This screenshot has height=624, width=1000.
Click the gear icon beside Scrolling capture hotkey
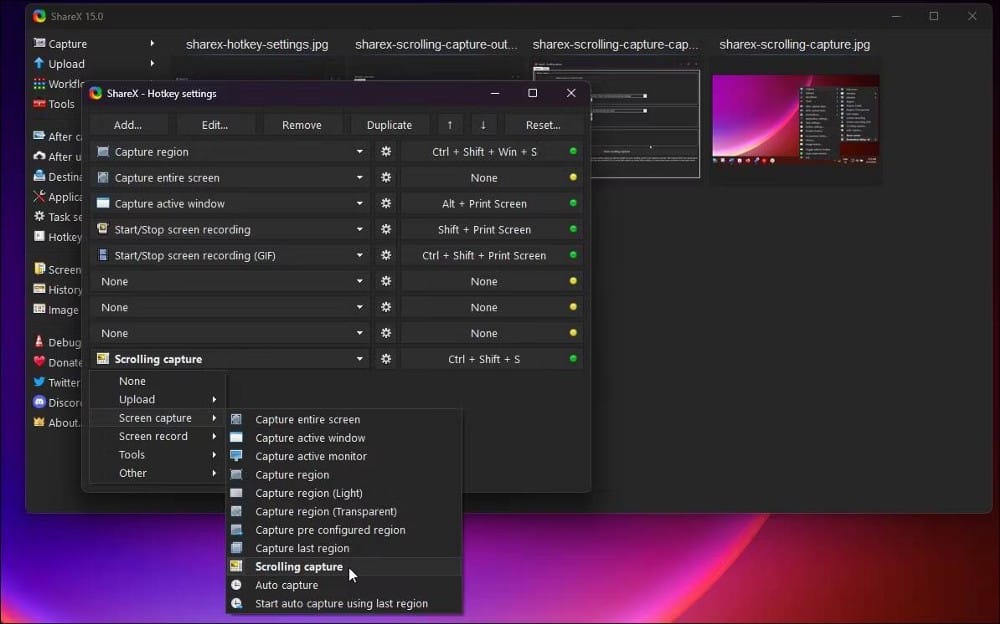coord(385,358)
